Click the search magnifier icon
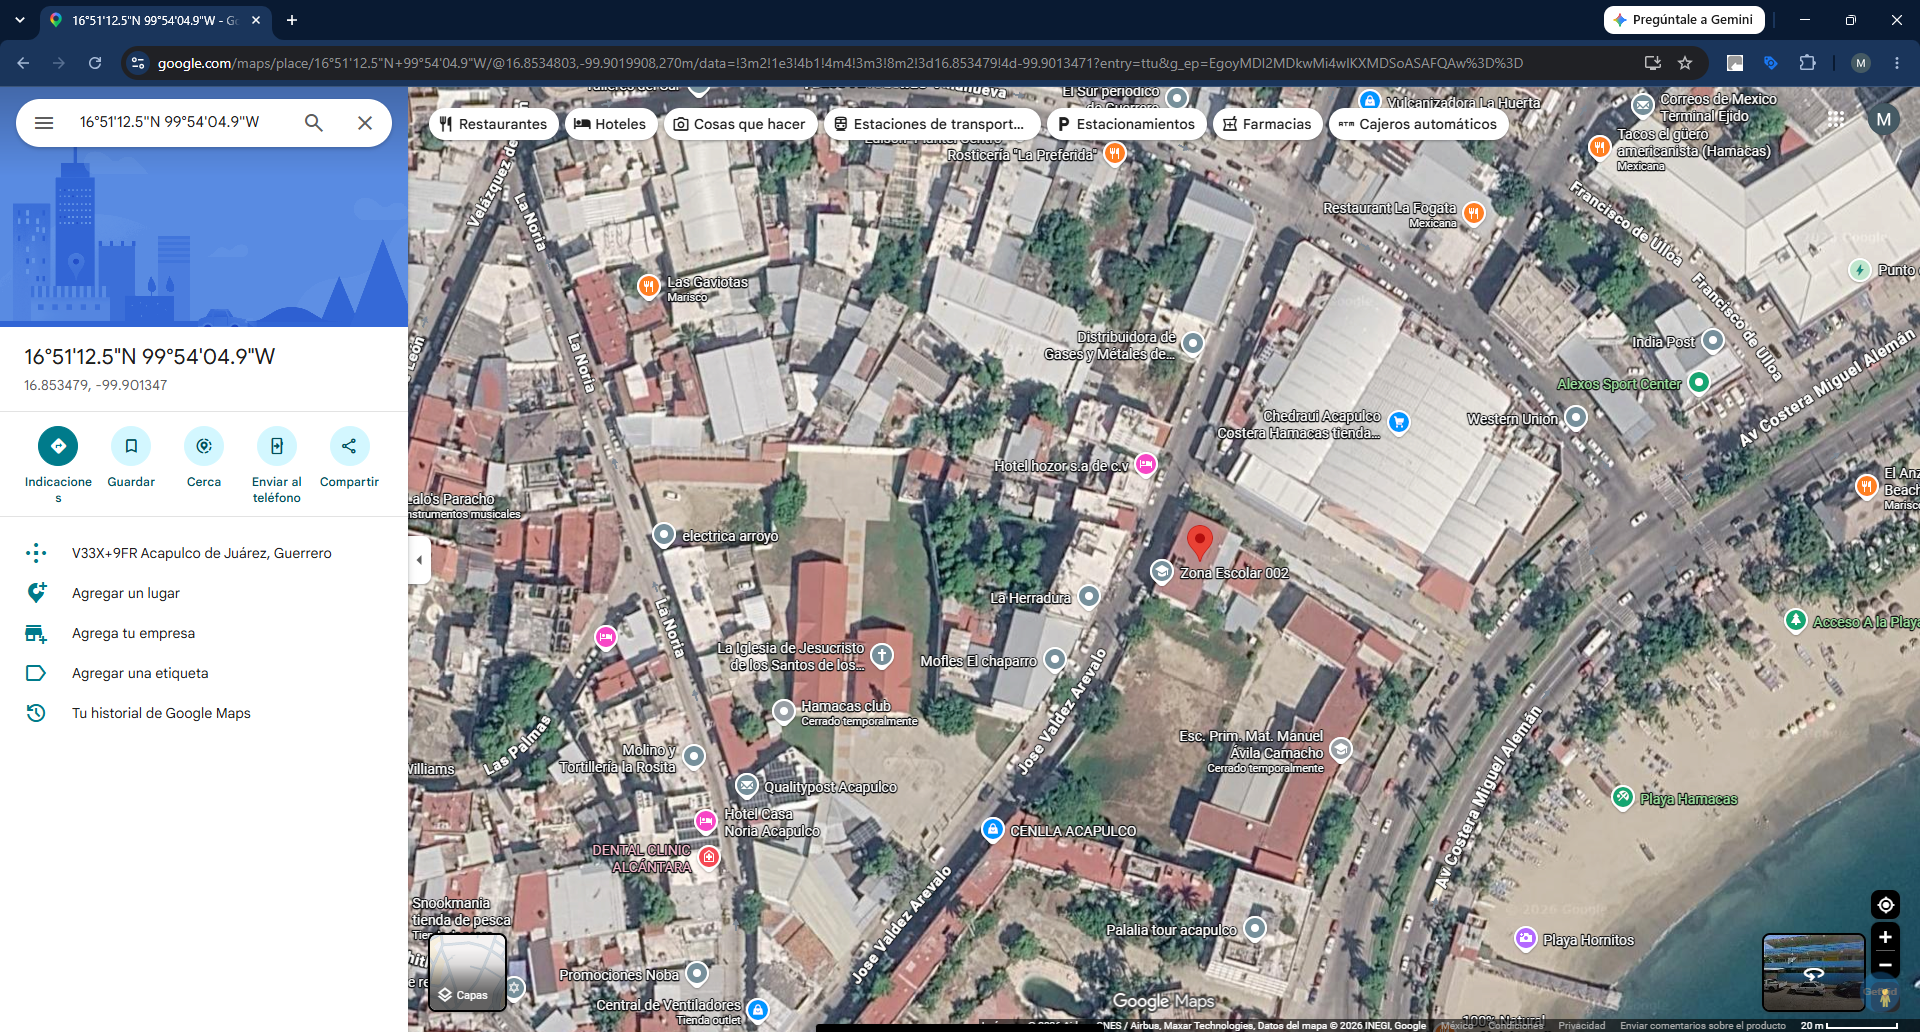This screenshot has width=1920, height=1032. 313,122
